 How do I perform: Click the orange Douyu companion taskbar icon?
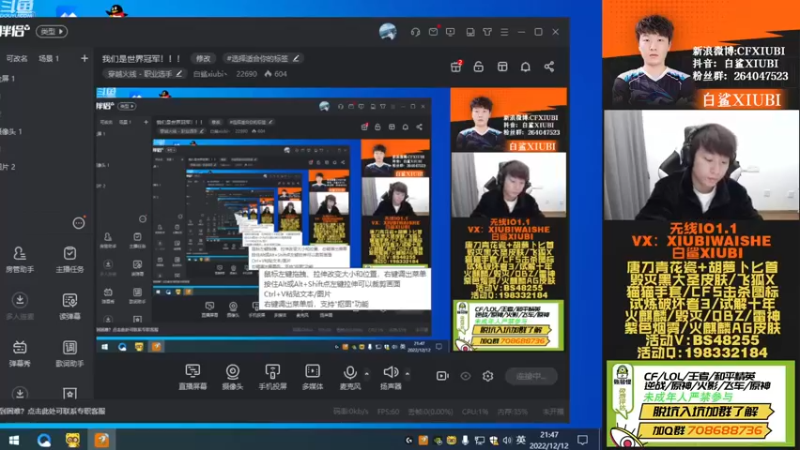102,440
